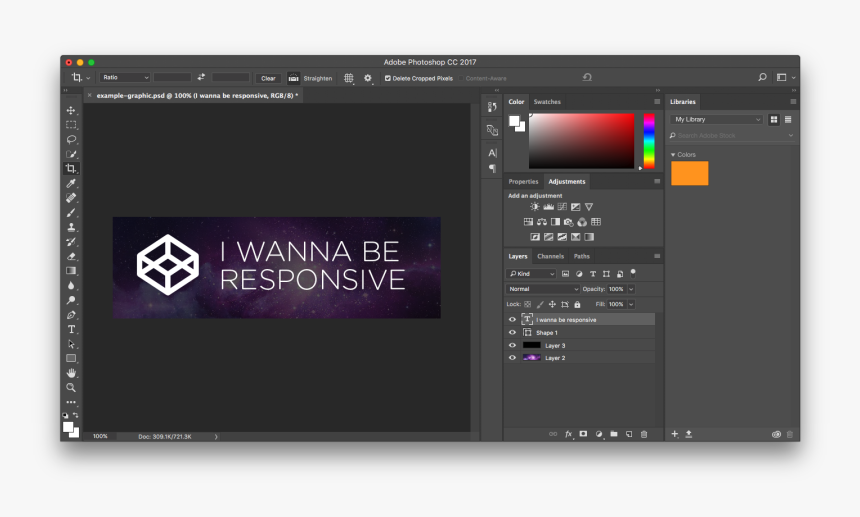Open the Opacity slider dropdown arrow
The image size is (860, 517).
631,289
